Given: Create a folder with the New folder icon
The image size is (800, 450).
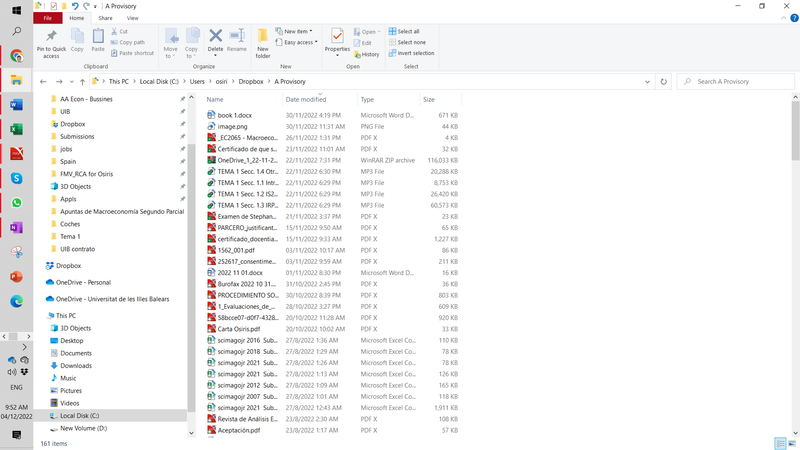Looking at the screenshot, I should 263,40.
